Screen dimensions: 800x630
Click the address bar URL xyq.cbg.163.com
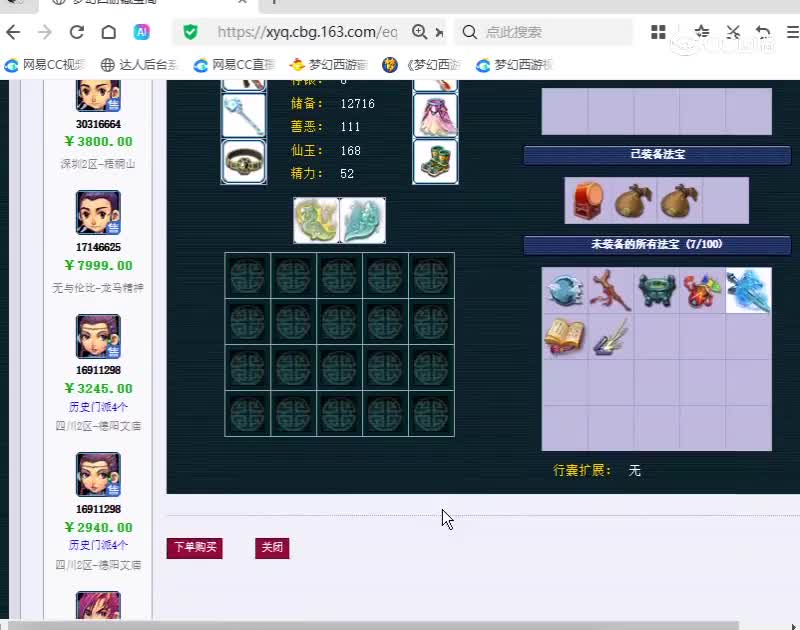point(307,32)
